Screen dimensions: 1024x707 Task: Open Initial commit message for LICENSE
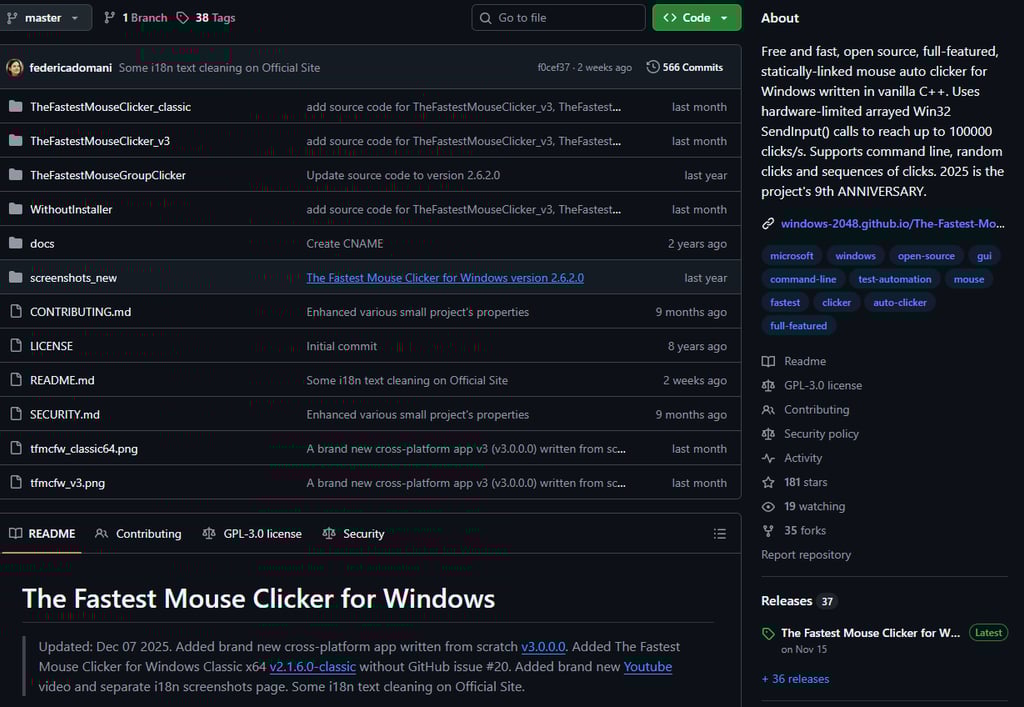pos(342,346)
